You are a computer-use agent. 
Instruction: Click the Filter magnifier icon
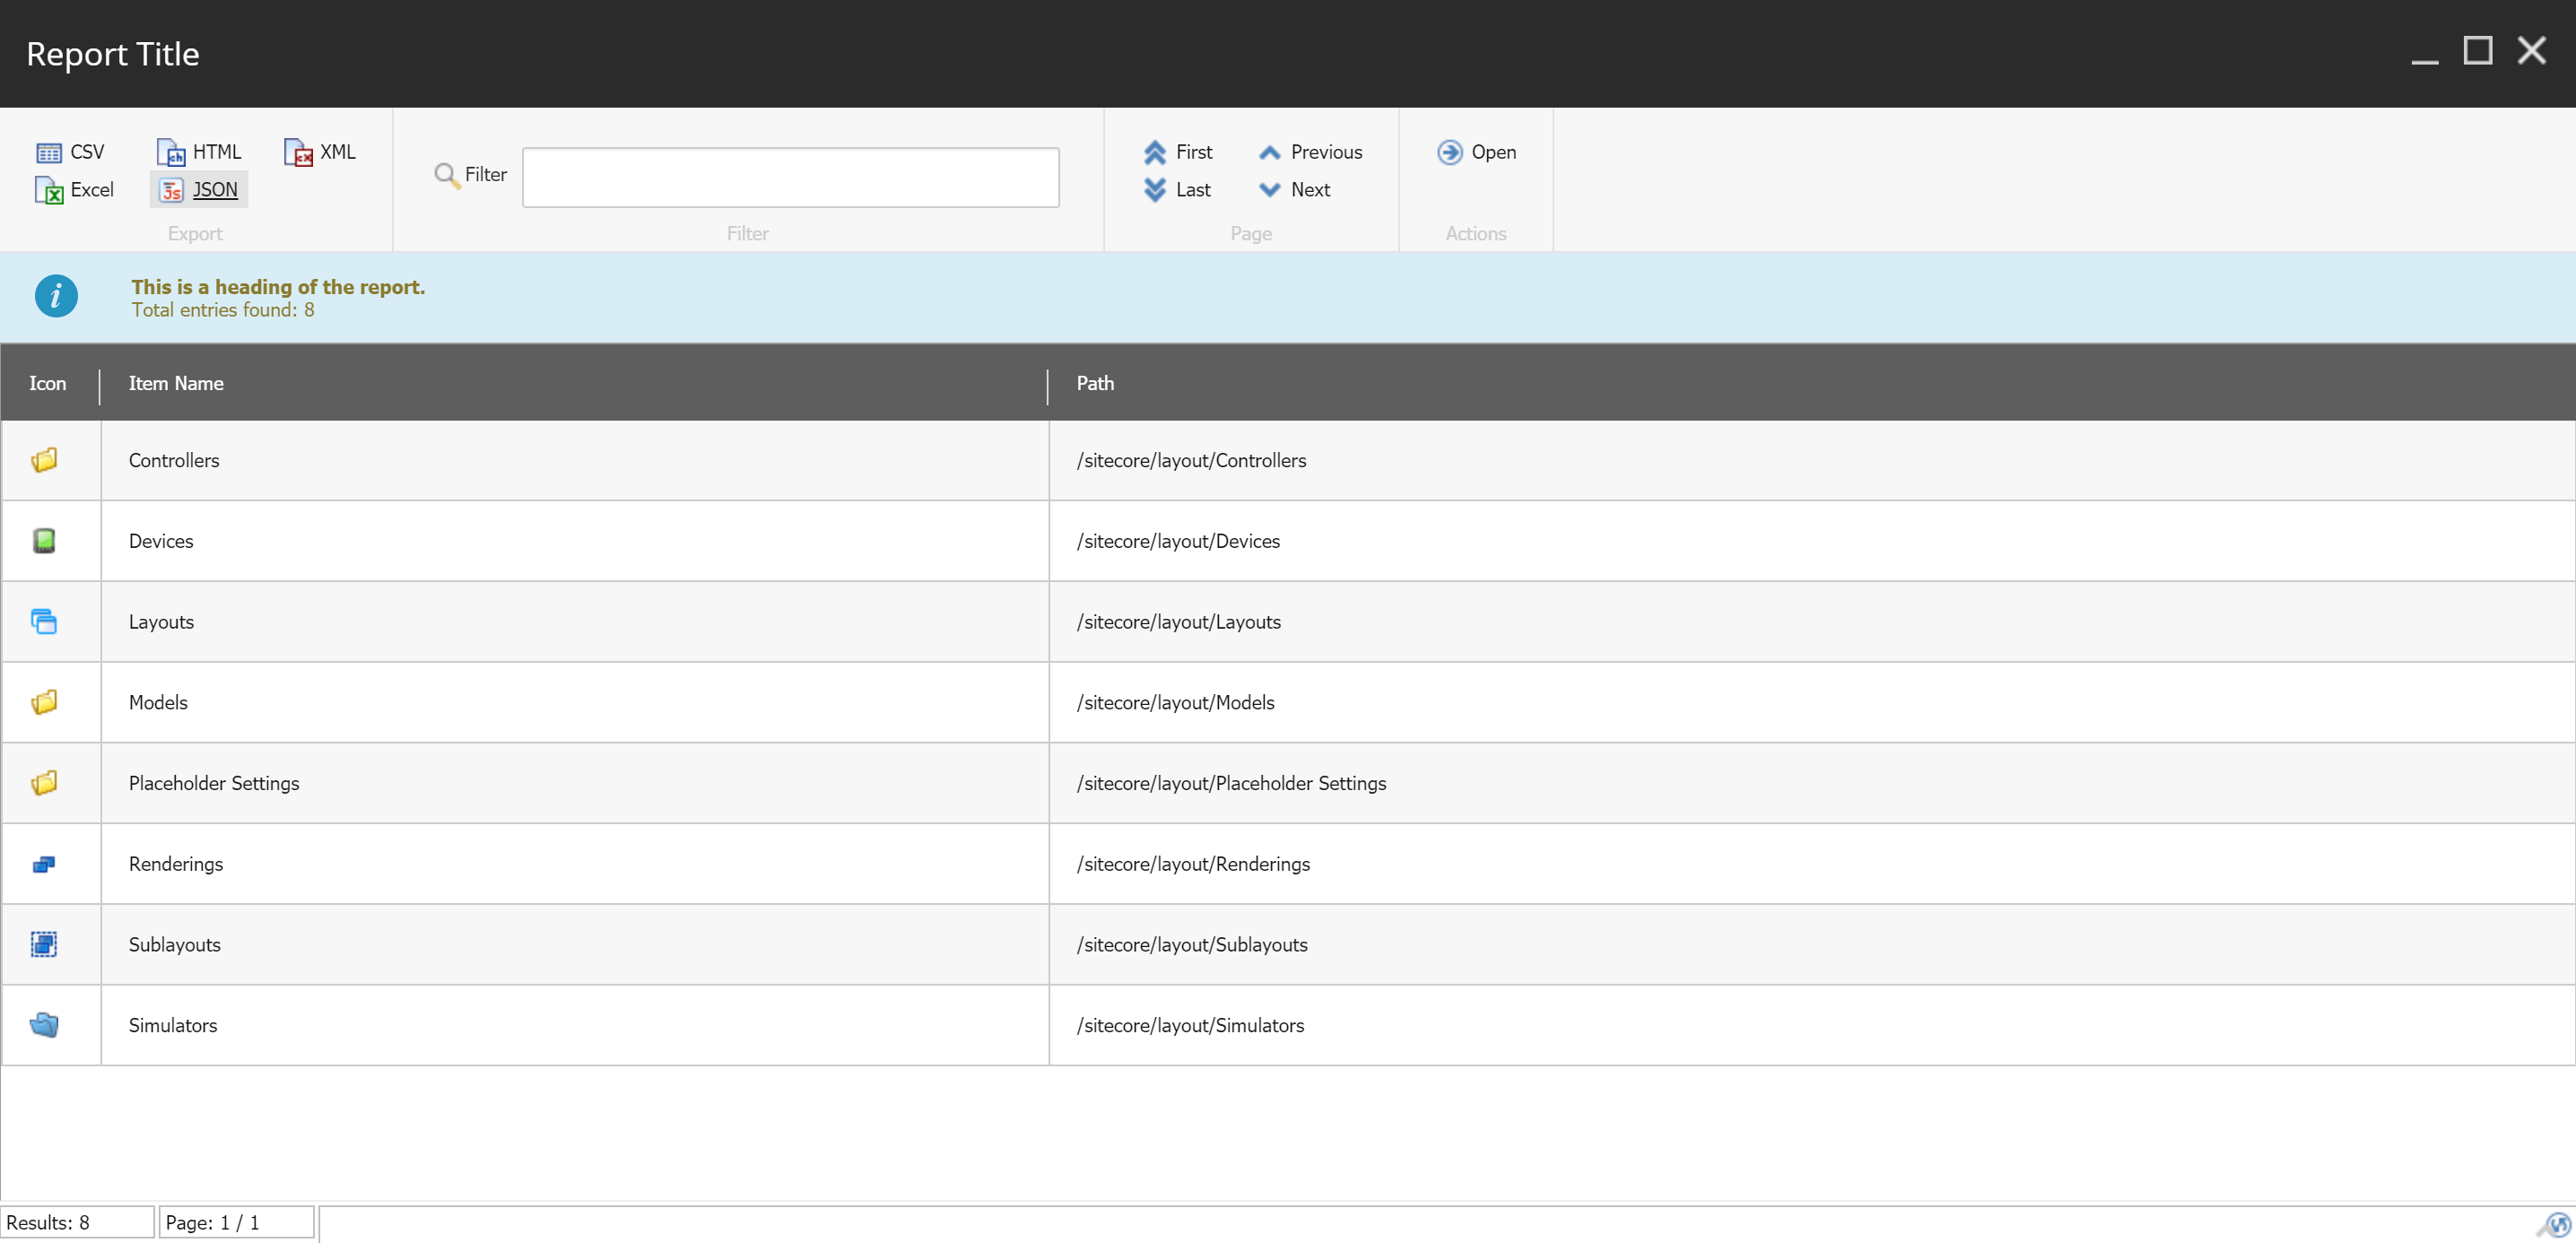point(446,175)
